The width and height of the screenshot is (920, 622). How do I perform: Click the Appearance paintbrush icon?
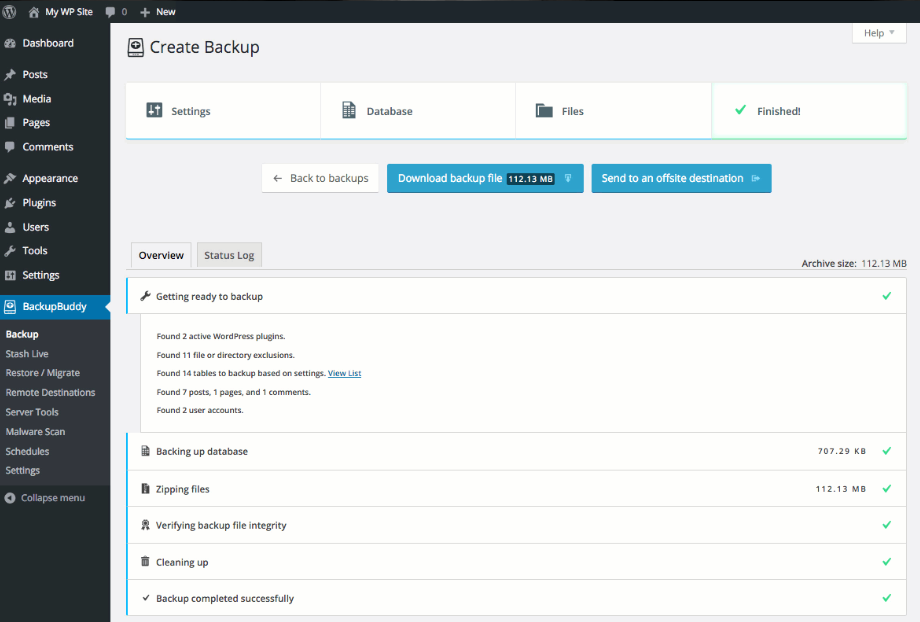pyautogui.click(x=10, y=178)
